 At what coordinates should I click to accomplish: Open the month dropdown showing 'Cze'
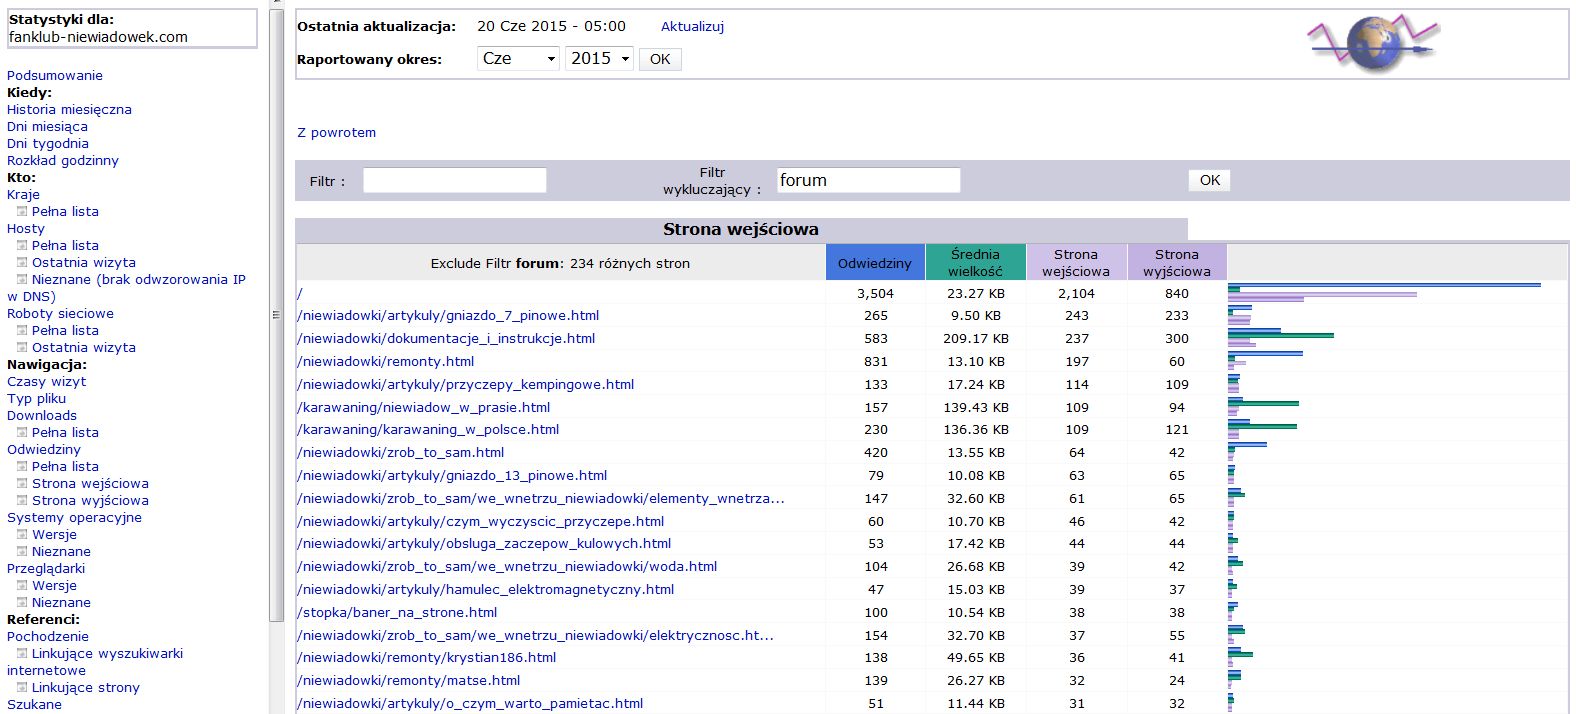pos(518,59)
